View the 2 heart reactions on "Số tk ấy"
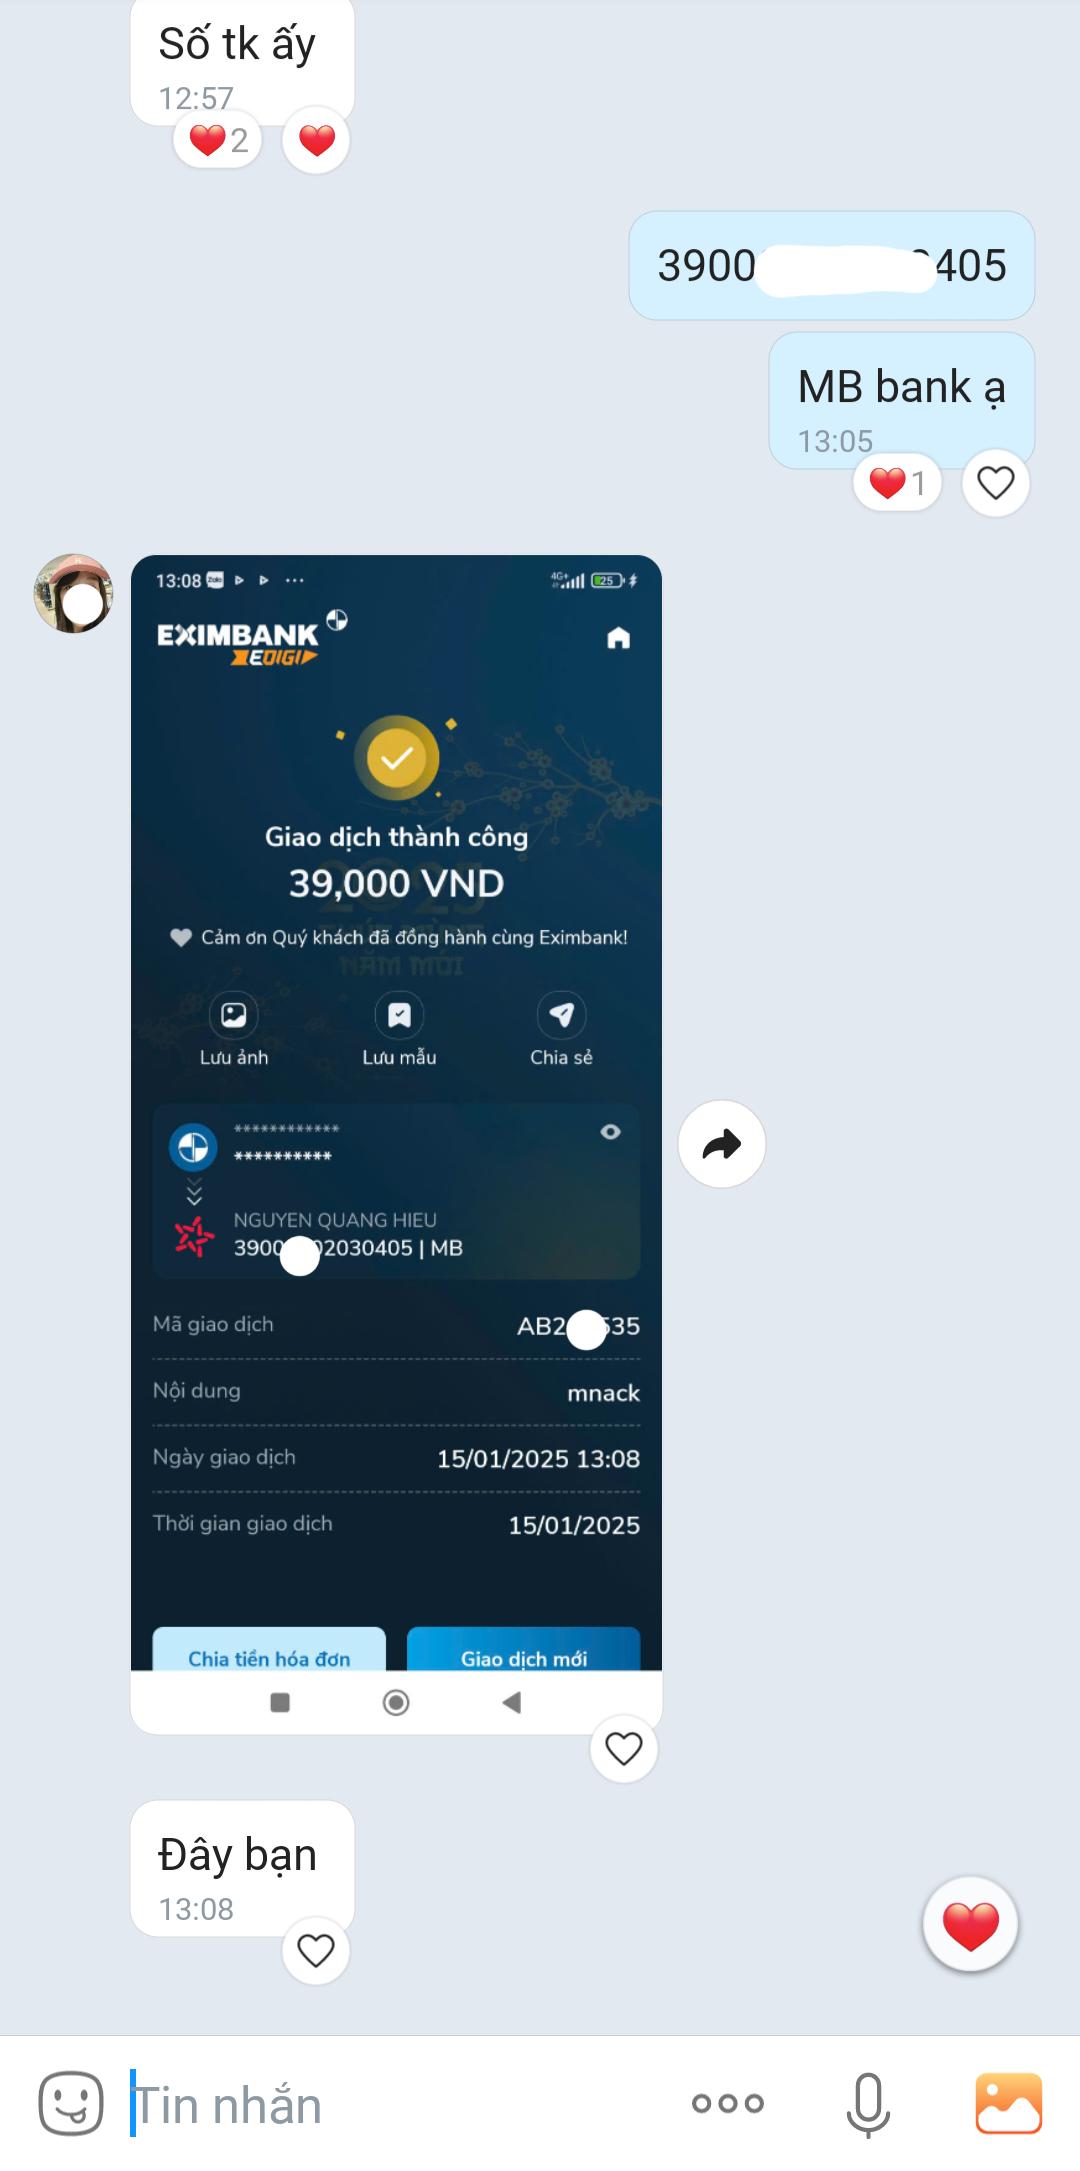The height and width of the screenshot is (2171, 1080). pyautogui.click(x=218, y=140)
